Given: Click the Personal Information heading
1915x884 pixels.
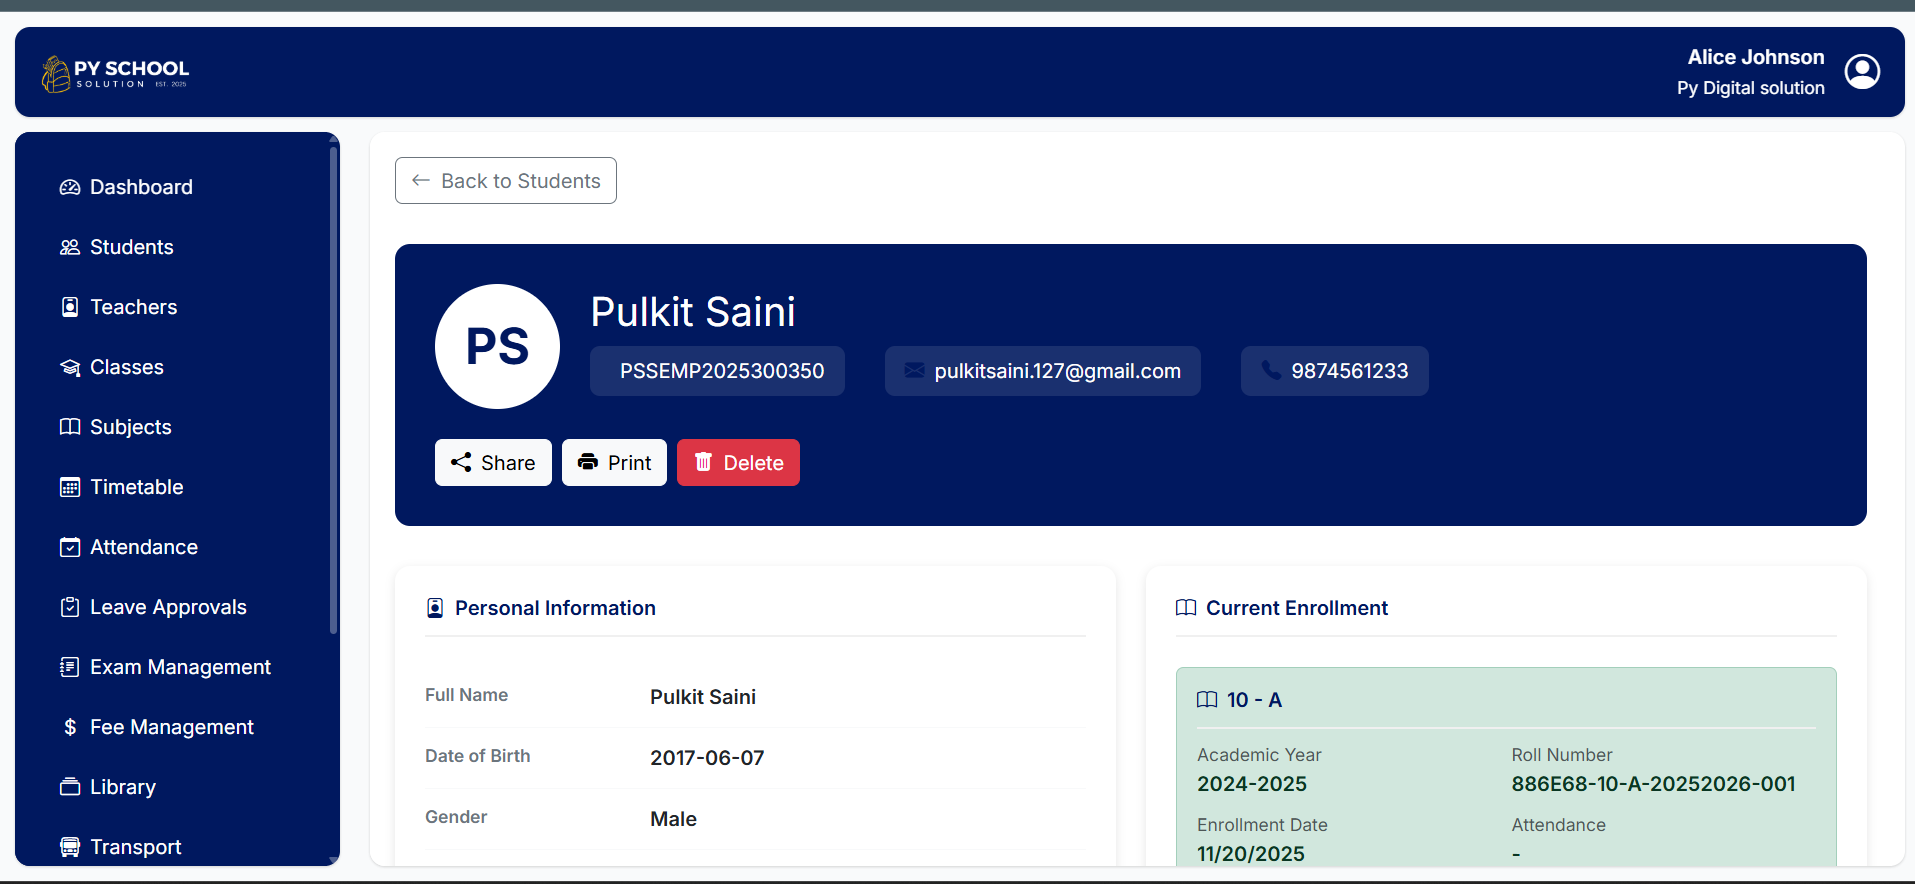Looking at the screenshot, I should [x=555, y=608].
